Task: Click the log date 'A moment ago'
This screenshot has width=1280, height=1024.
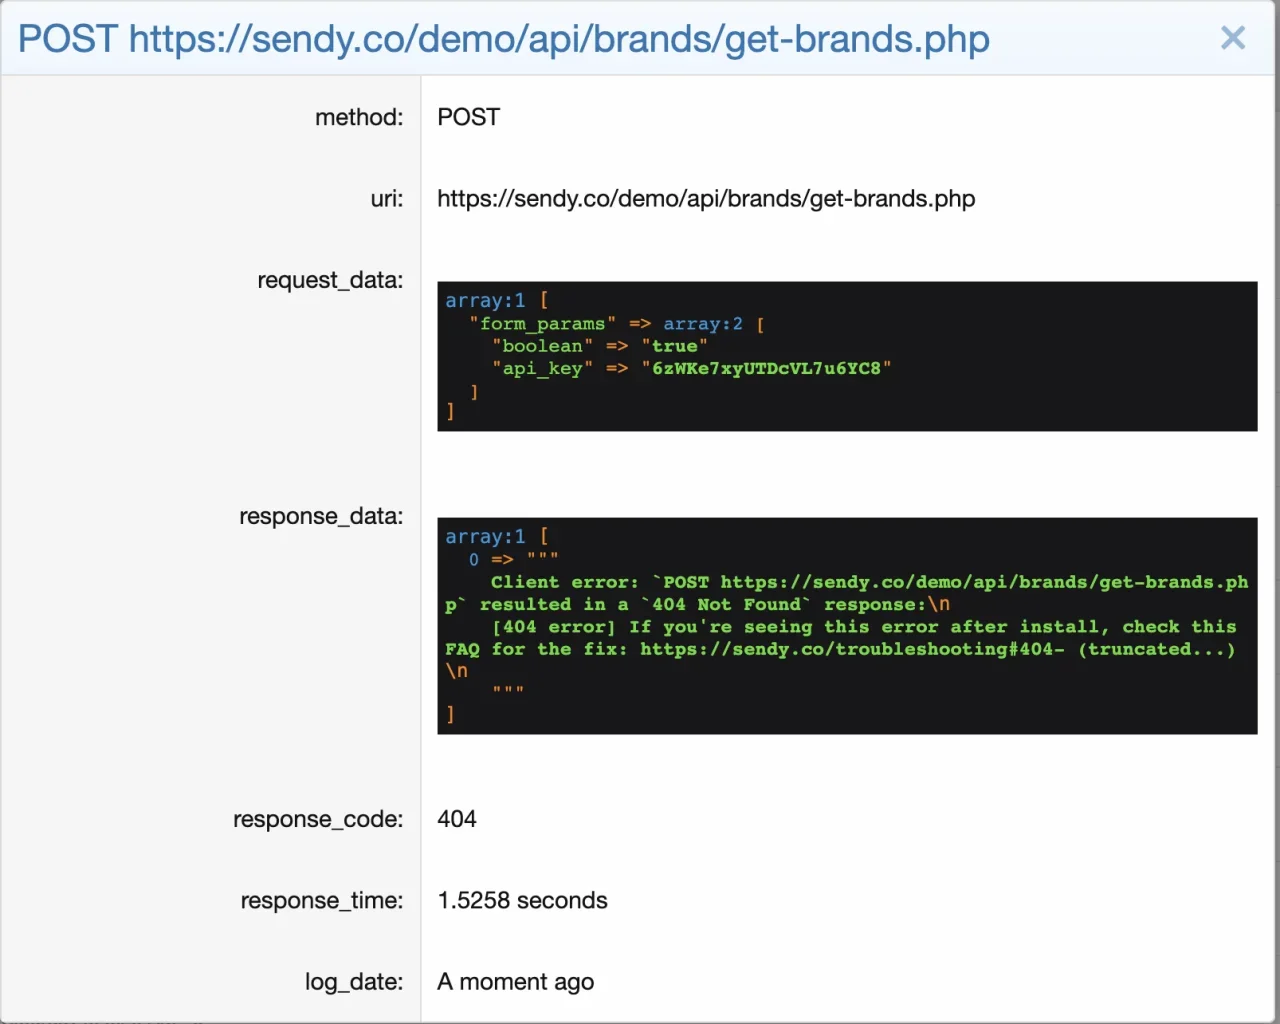Action: (515, 982)
